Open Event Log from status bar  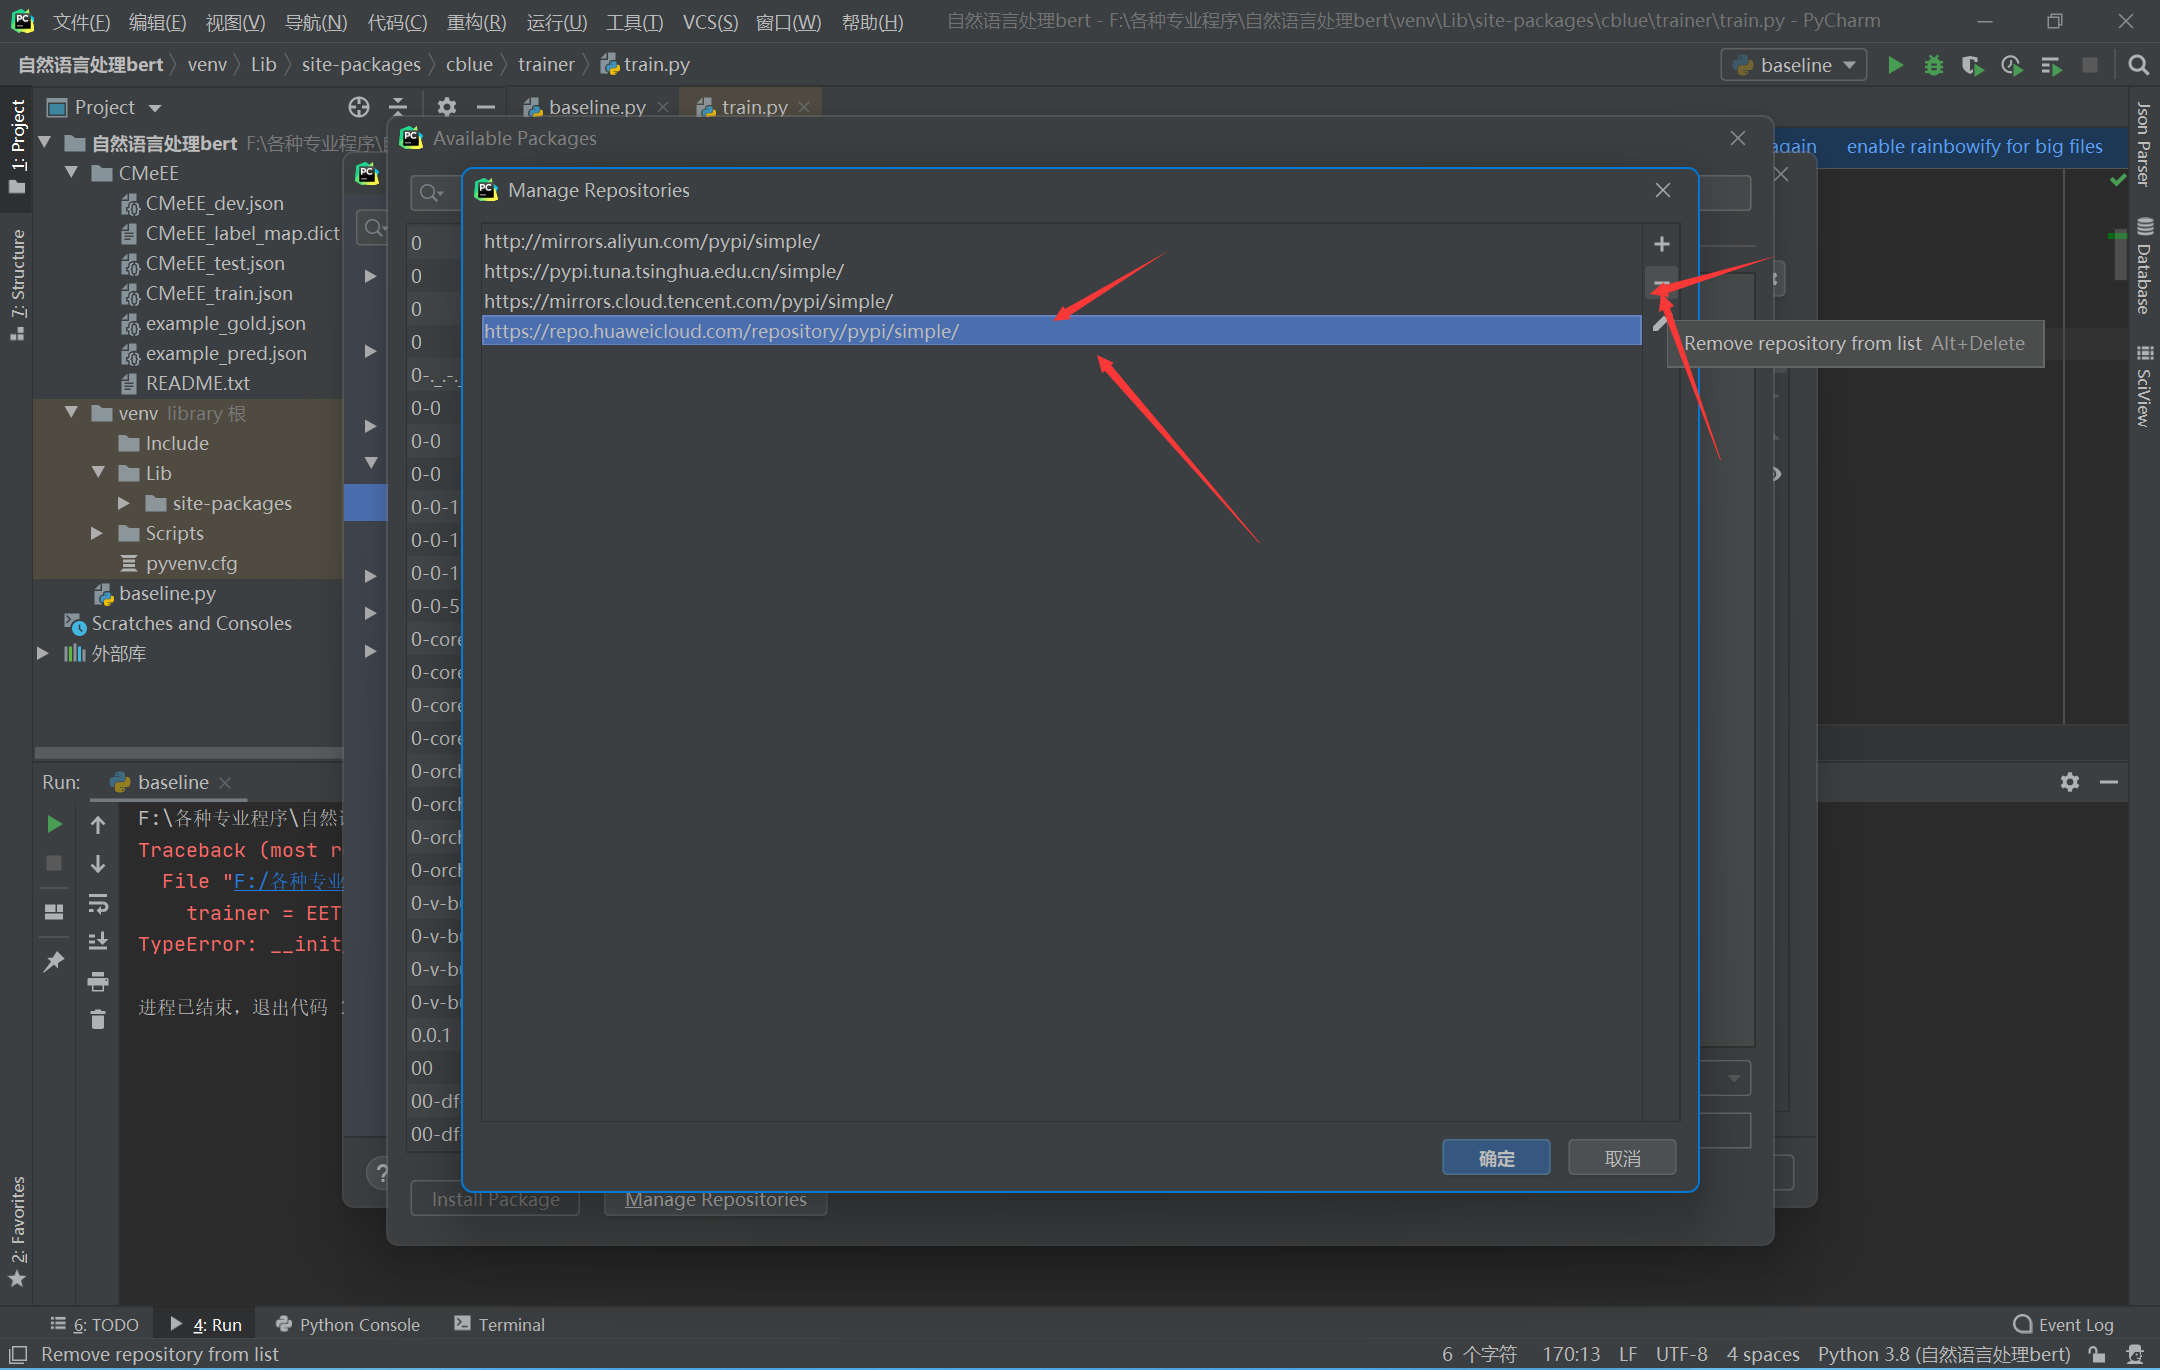point(2064,1324)
